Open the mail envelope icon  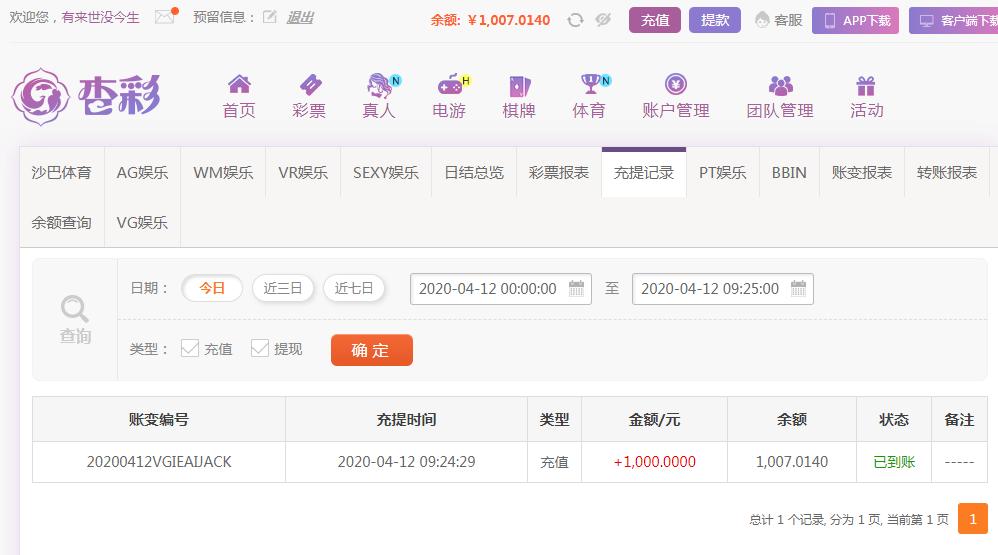[165, 17]
